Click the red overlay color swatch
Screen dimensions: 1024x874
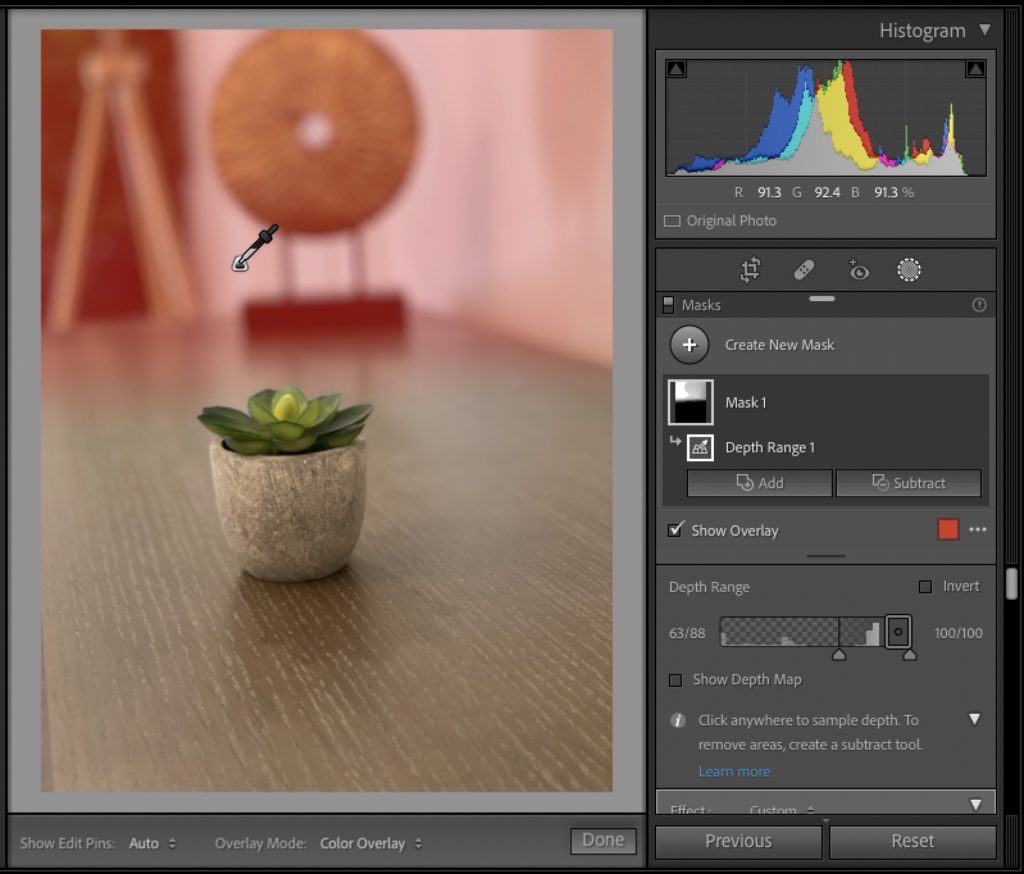948,530
